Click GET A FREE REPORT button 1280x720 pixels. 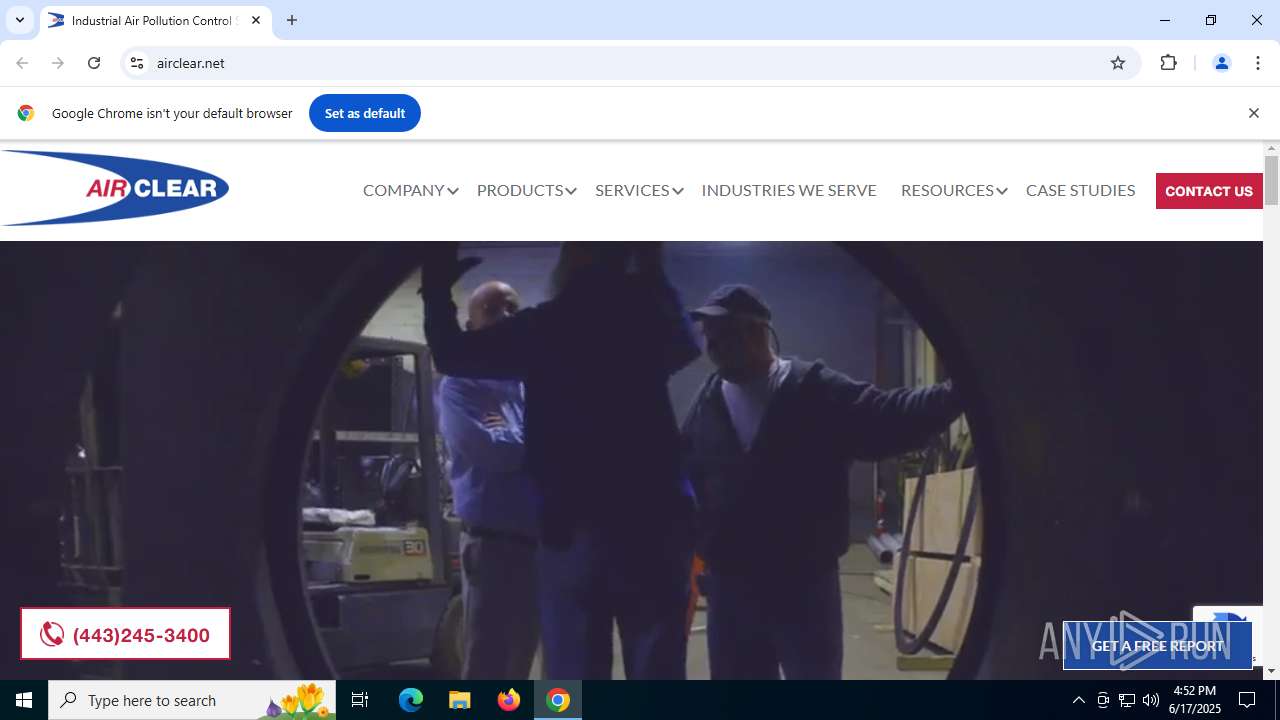pyautogui.click(x=1157, y=646)
